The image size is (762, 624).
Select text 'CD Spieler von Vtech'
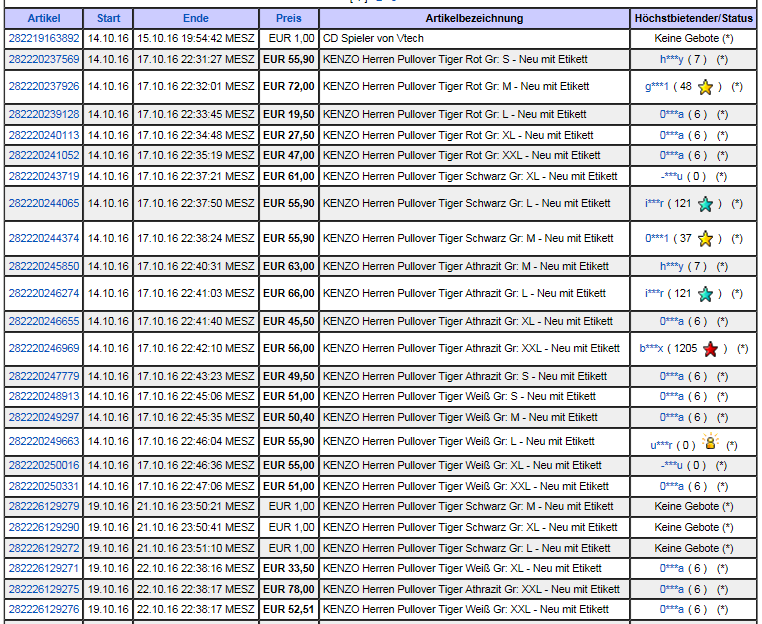click(373, 38)
